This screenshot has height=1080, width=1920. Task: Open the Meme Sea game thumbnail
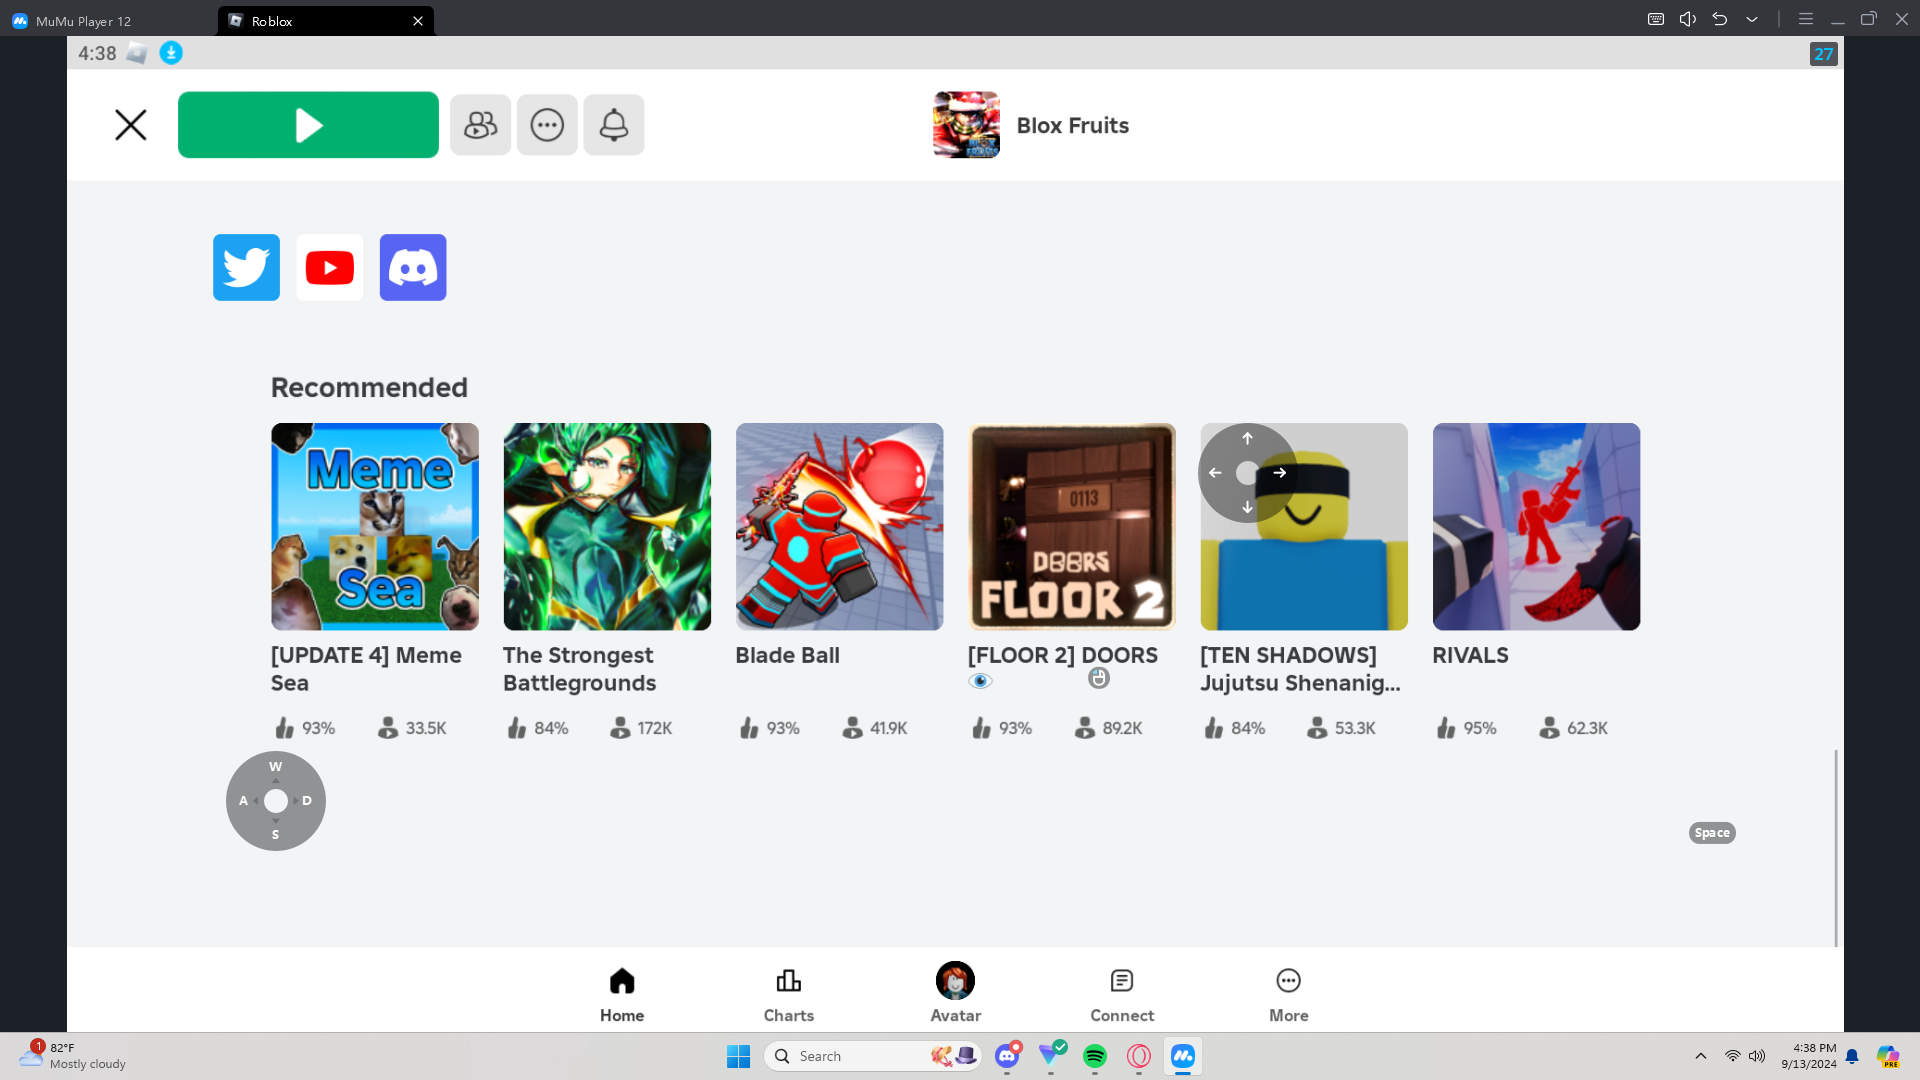coord(375,526)
